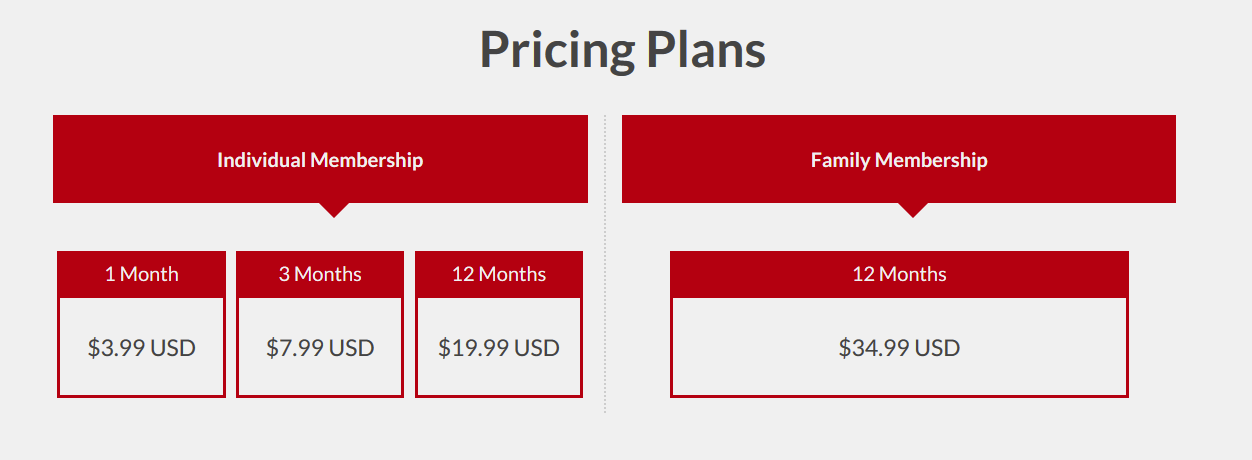Click USD next to the $7.99 price

352,348
